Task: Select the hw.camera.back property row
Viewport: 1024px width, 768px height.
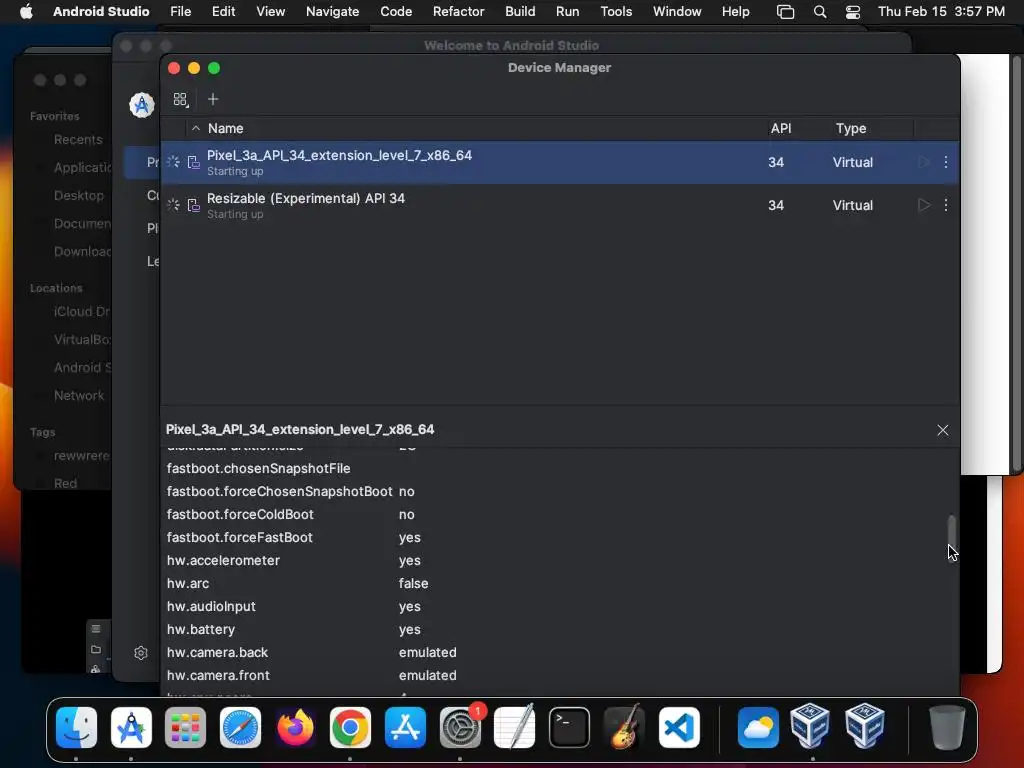Action: (x=560, y=652)
